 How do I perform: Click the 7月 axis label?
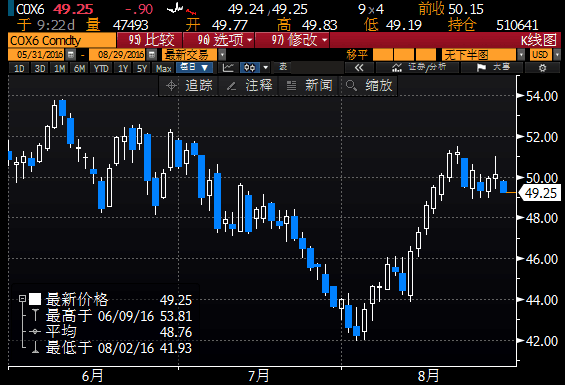(x=259, y=376)
